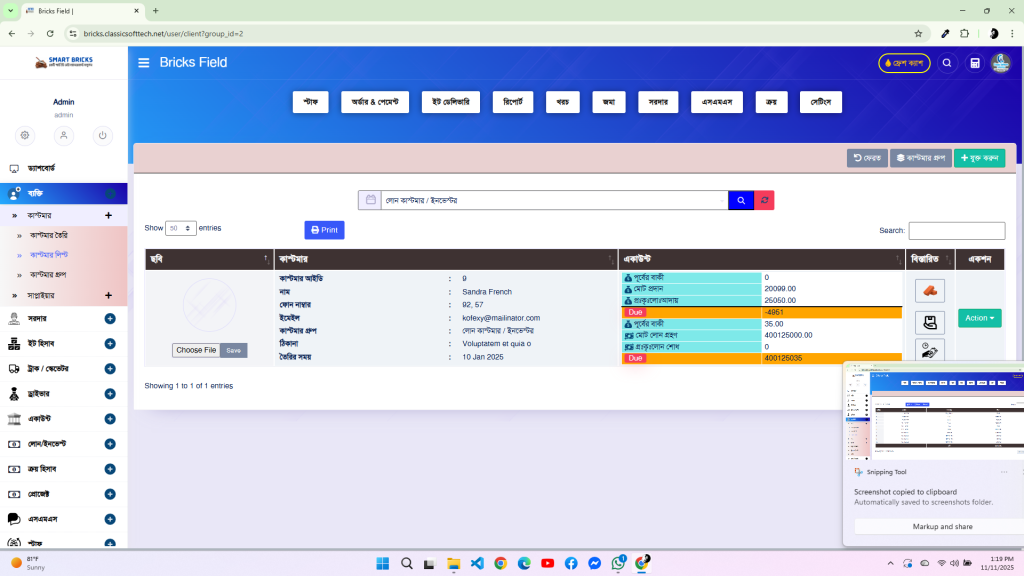Click the receipt/save icon under the brick icon
The image size is (1024, 576).
[x=929, y=322]
